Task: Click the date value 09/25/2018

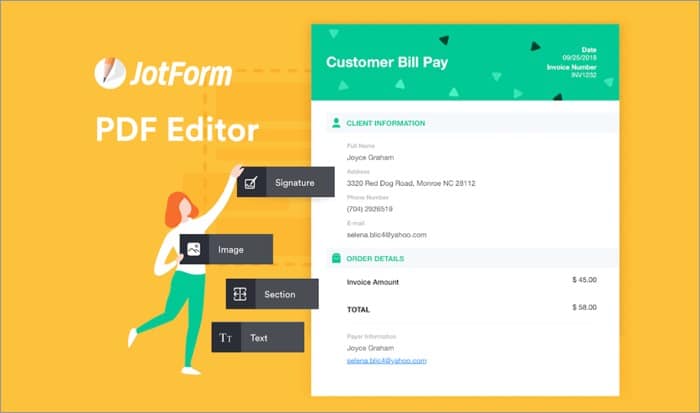Action: pos(579,58)
